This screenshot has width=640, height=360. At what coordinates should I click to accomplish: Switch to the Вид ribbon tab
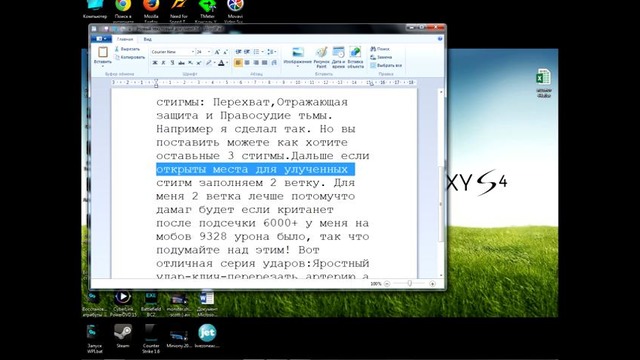148,39
